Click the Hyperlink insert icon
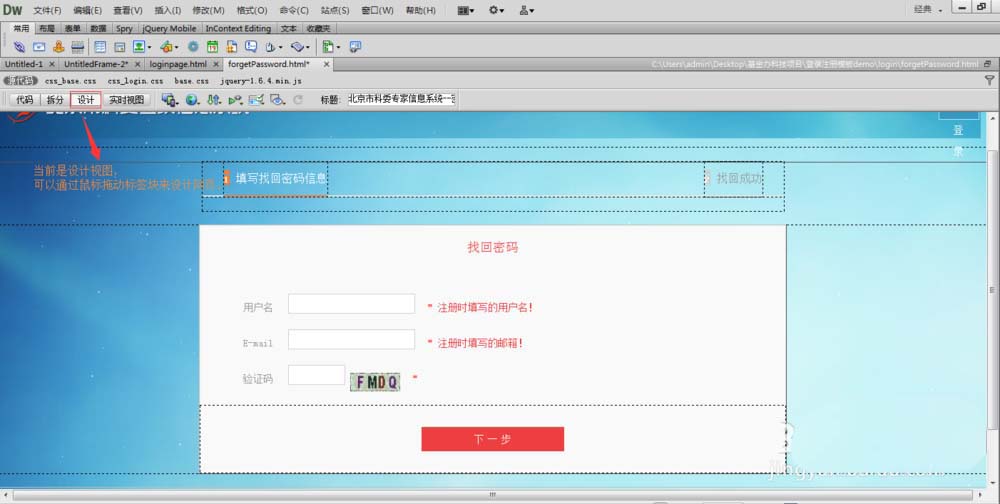Screen dimensions: 1000x504 point(19,47)
